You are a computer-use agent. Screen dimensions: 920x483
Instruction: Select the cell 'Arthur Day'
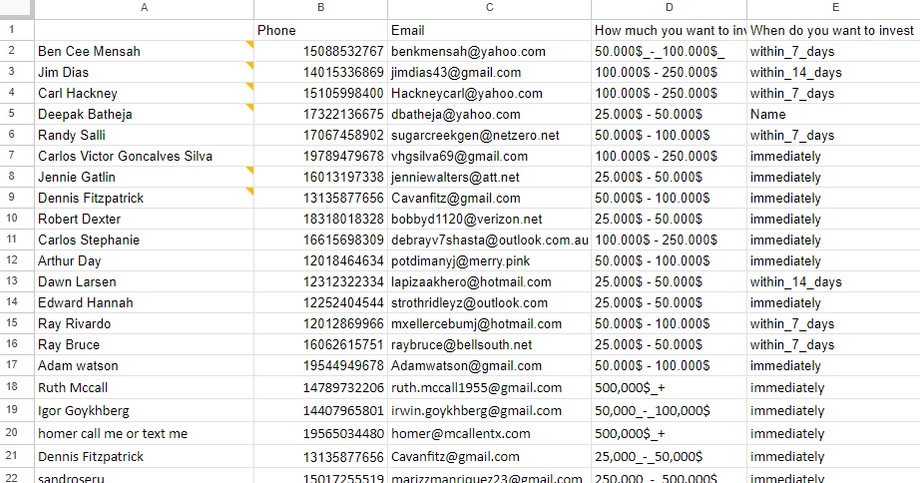coord(144,261)
